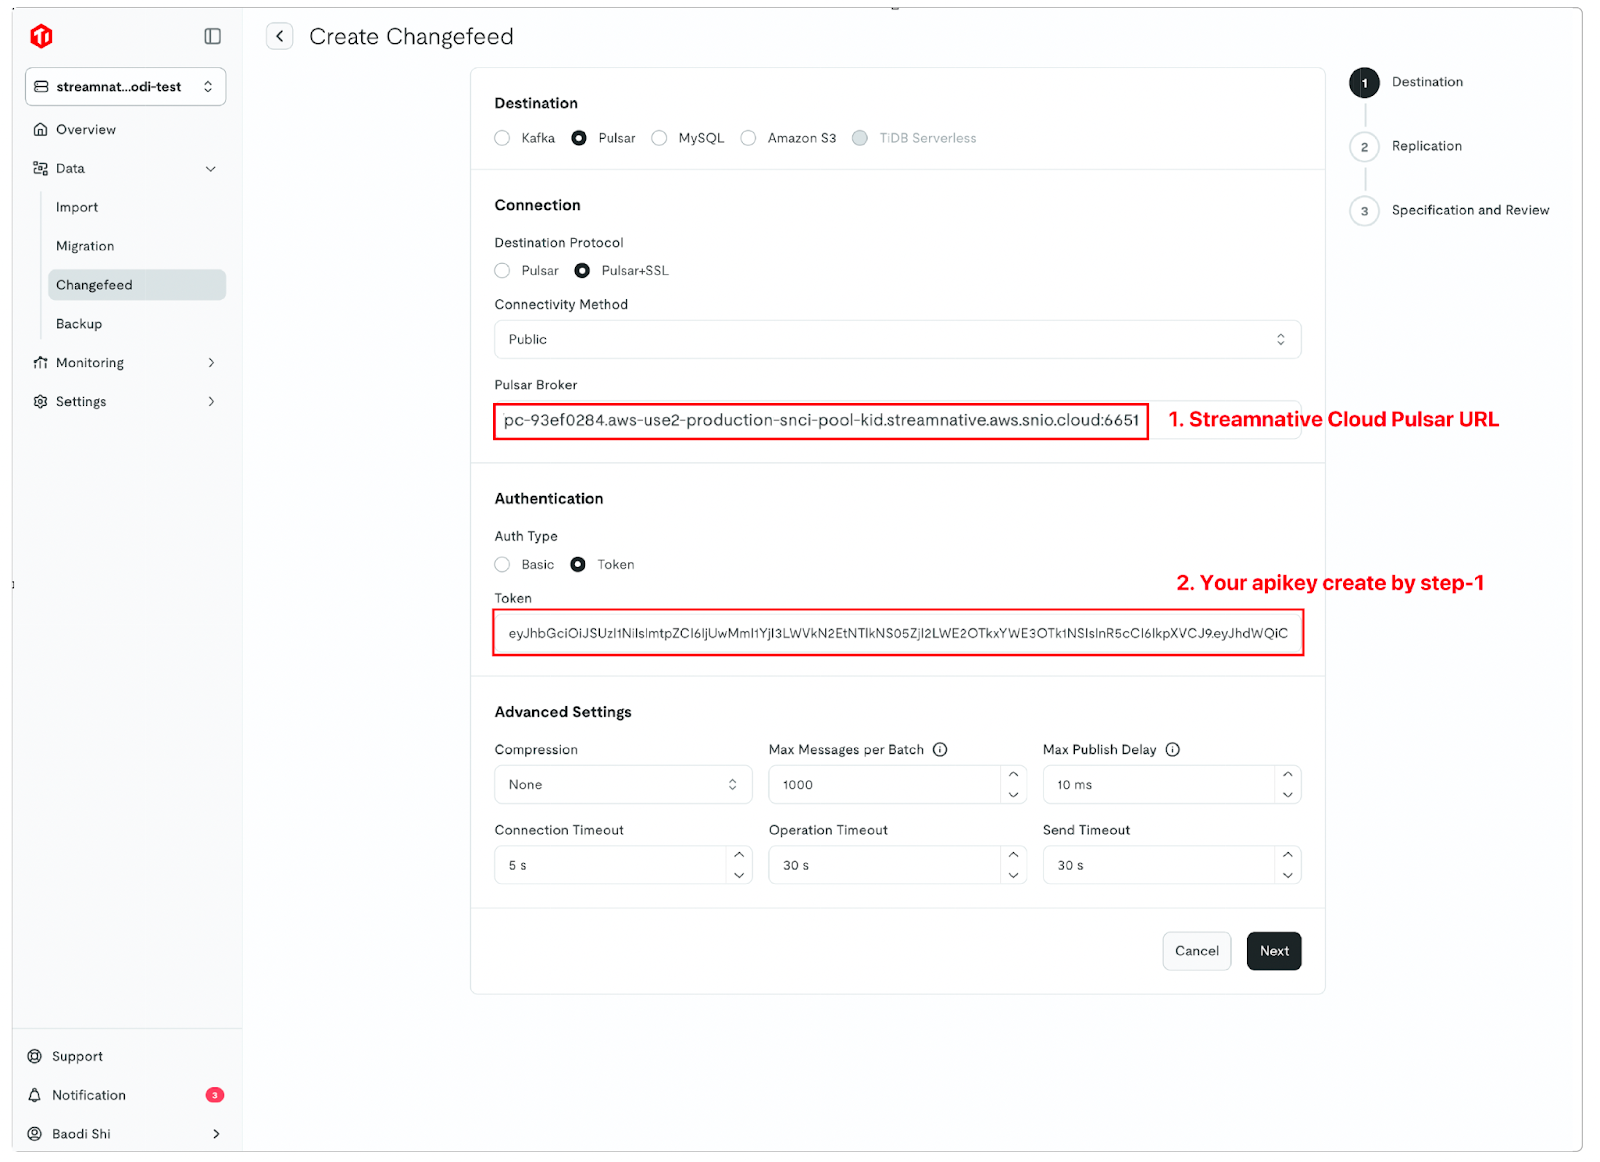This screenshot has height=1162, width=1600.
Task: Click the TiDB Cloud logo icon
Action: click(x=41, y=37)
